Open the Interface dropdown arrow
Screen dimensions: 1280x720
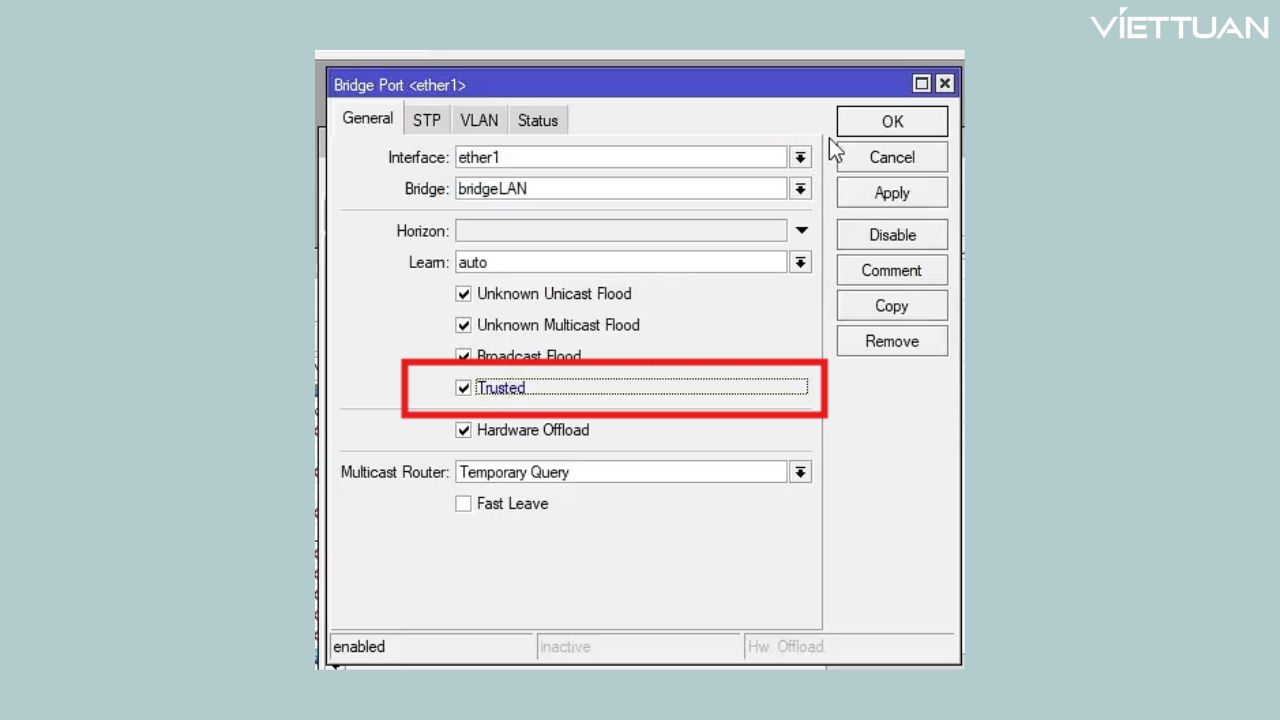tap(800, 158)
